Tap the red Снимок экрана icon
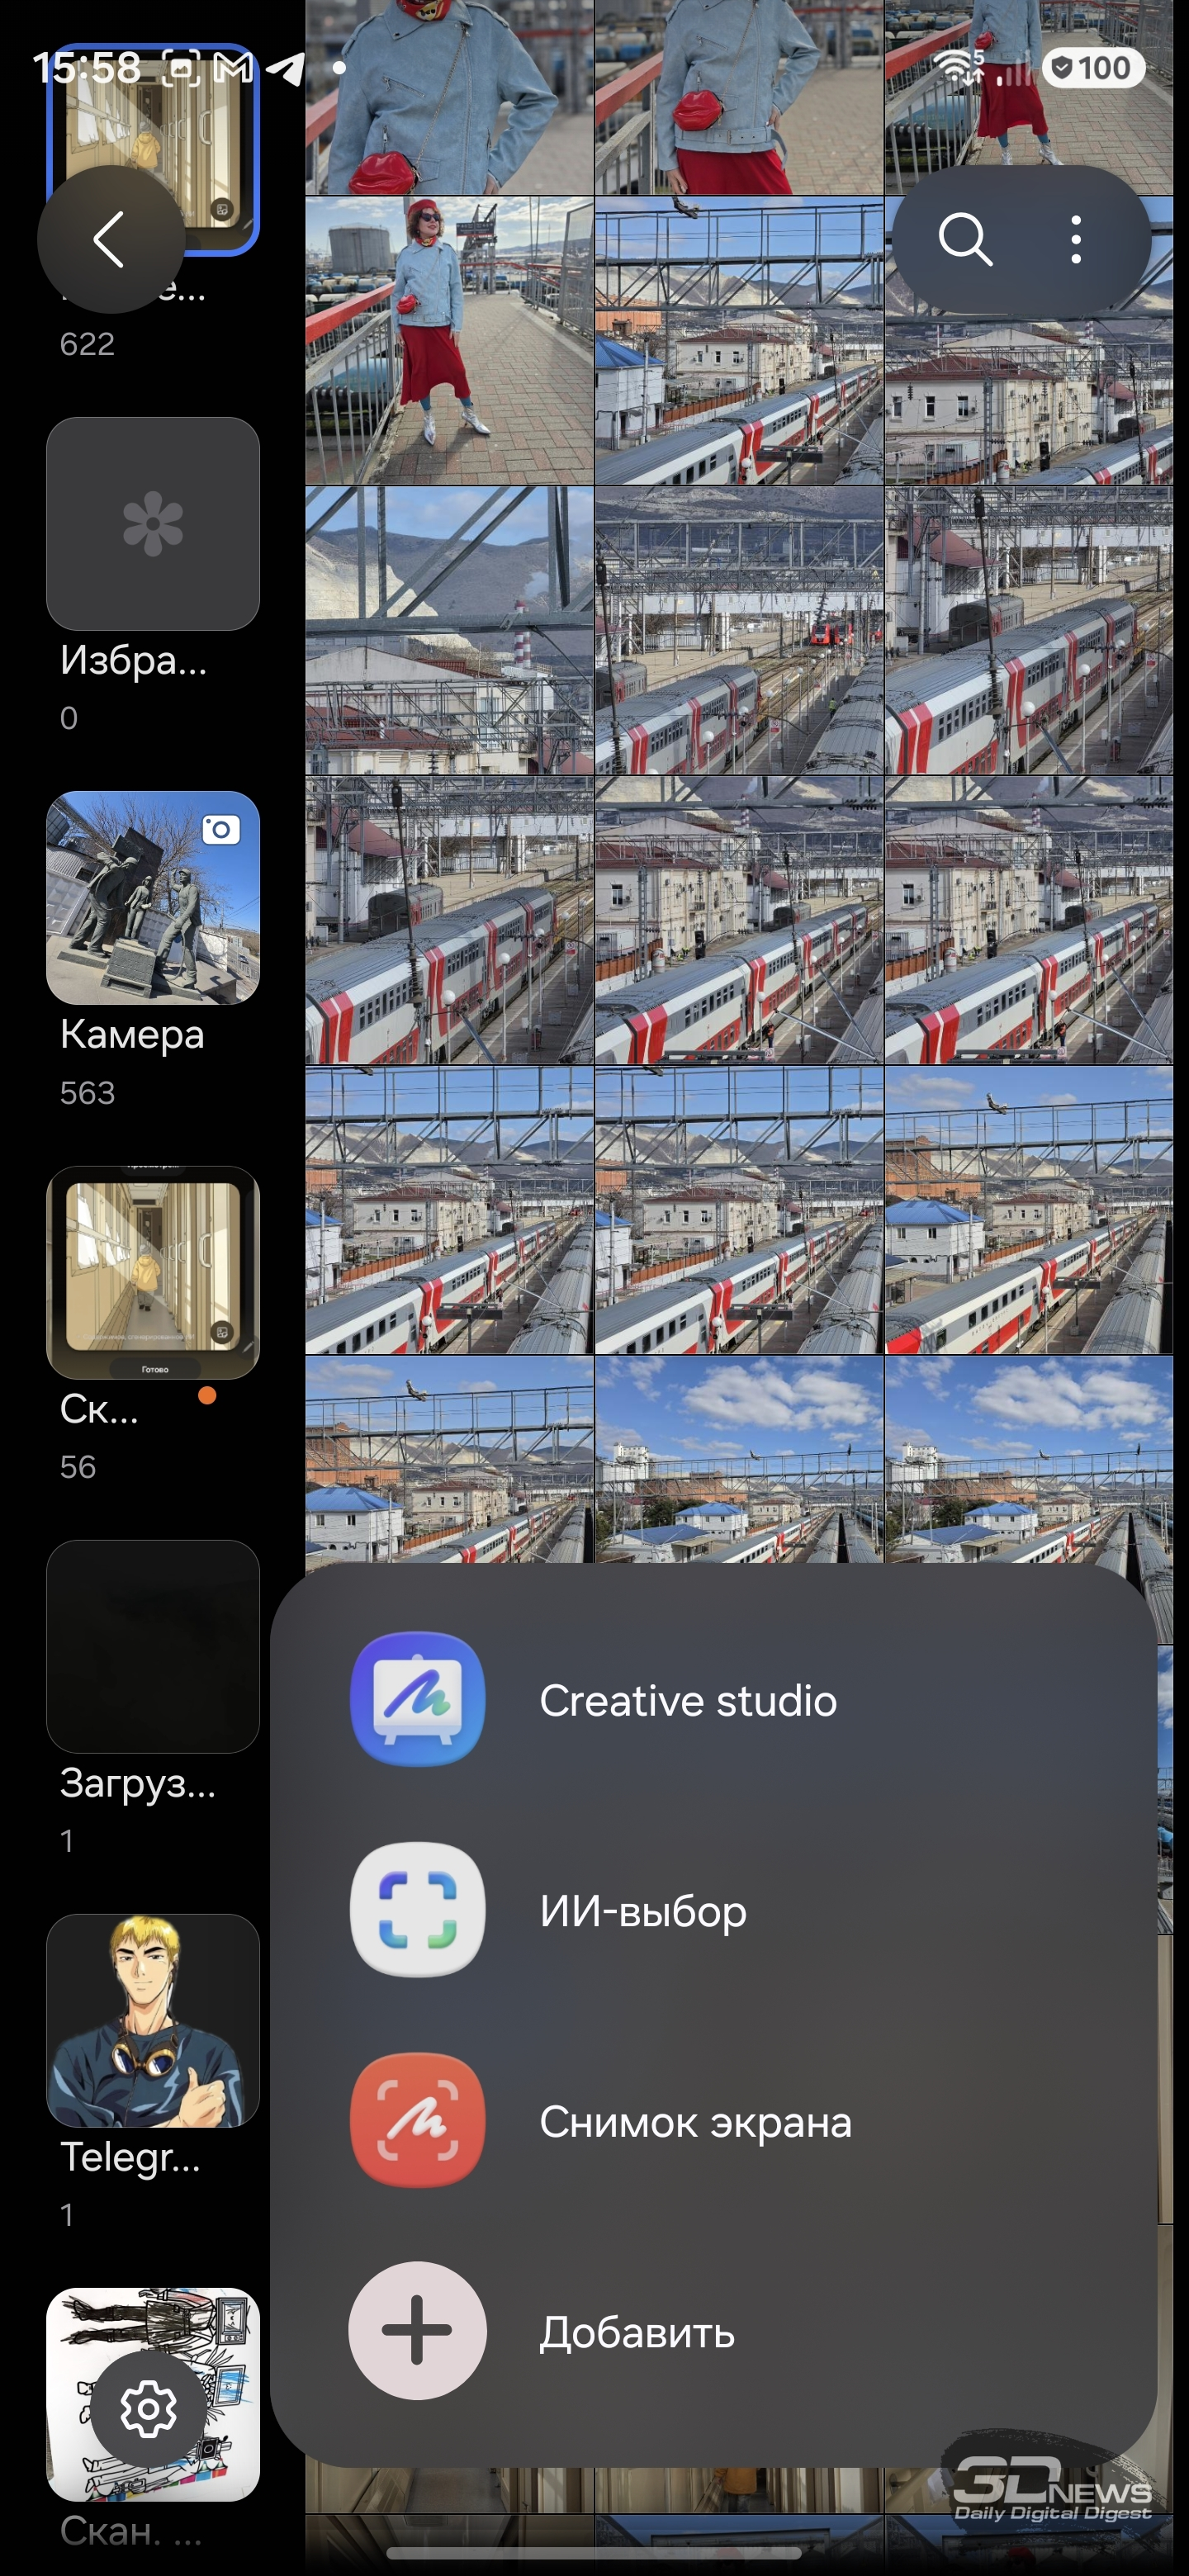Image resolution: width=1189 pixels, height=2576 pixels. point(417,2120)
